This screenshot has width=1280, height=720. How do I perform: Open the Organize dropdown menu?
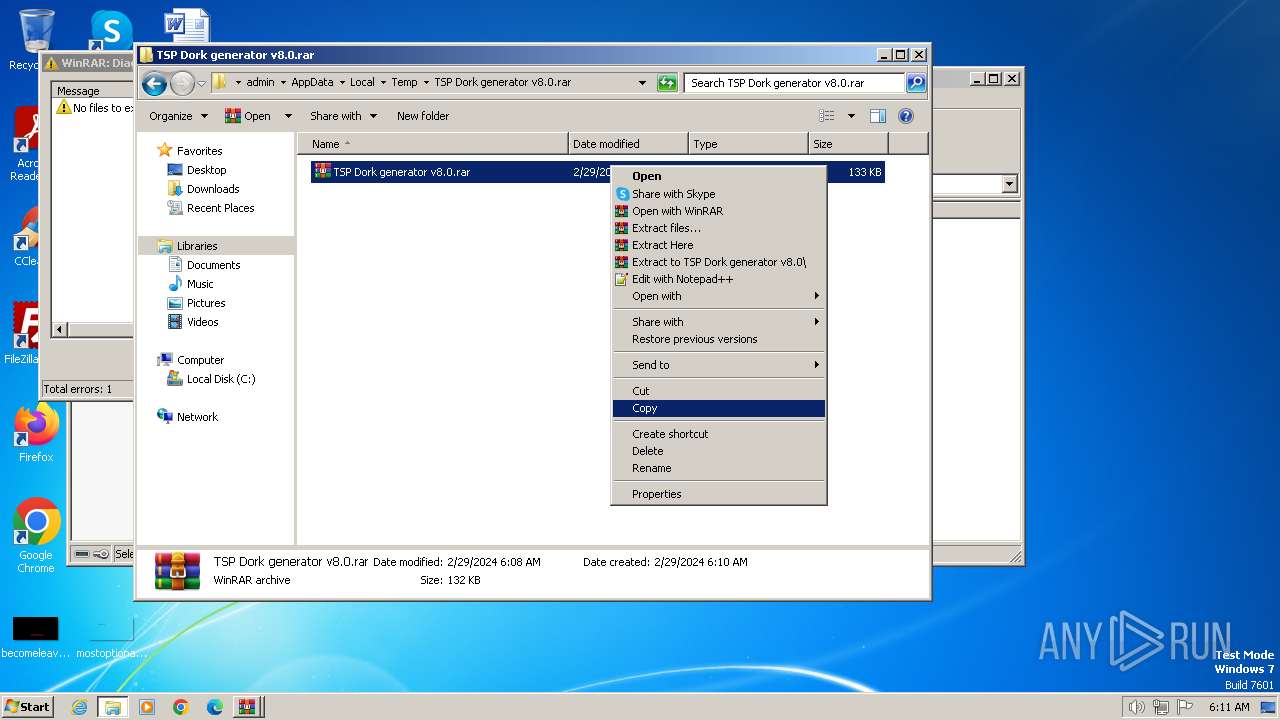[178, 116]
